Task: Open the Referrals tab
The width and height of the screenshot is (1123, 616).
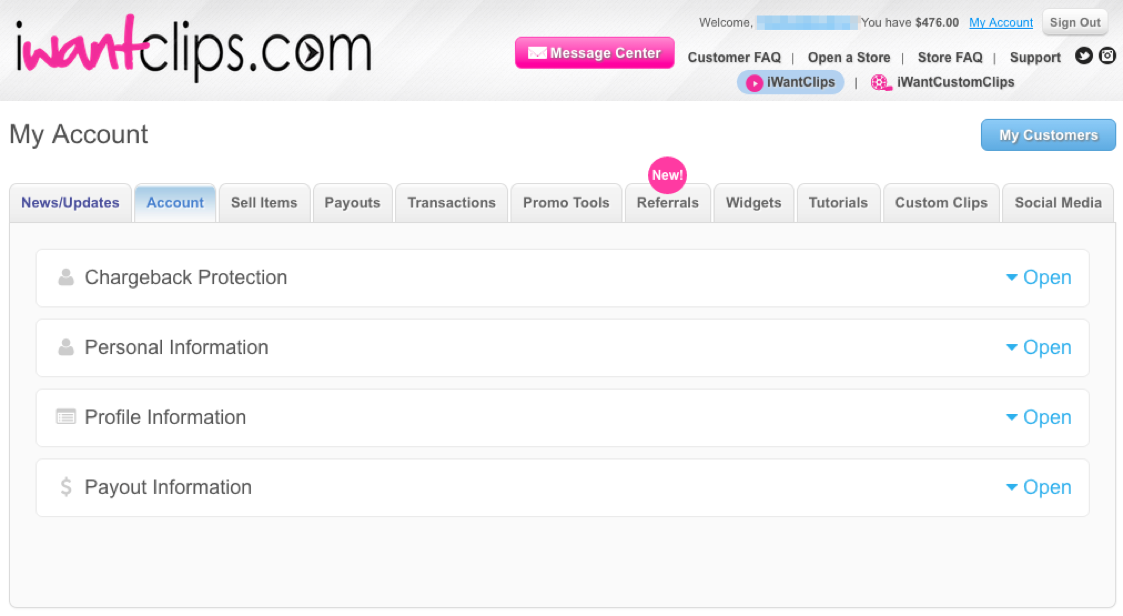Action: point(667,203)
